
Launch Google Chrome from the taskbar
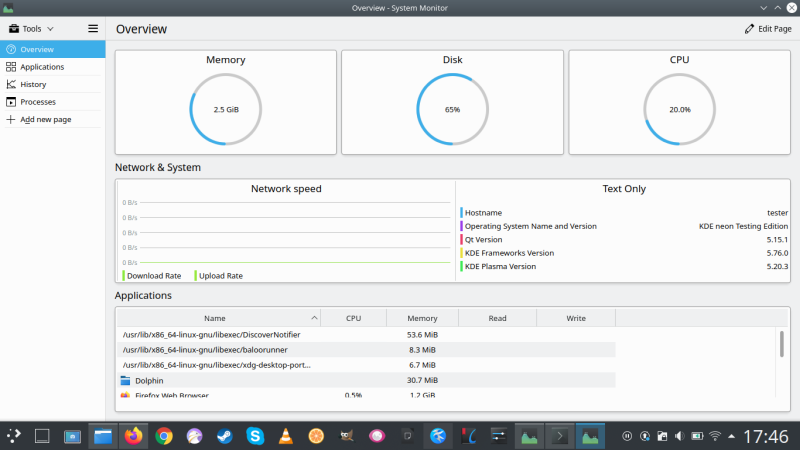click(164, 436)
